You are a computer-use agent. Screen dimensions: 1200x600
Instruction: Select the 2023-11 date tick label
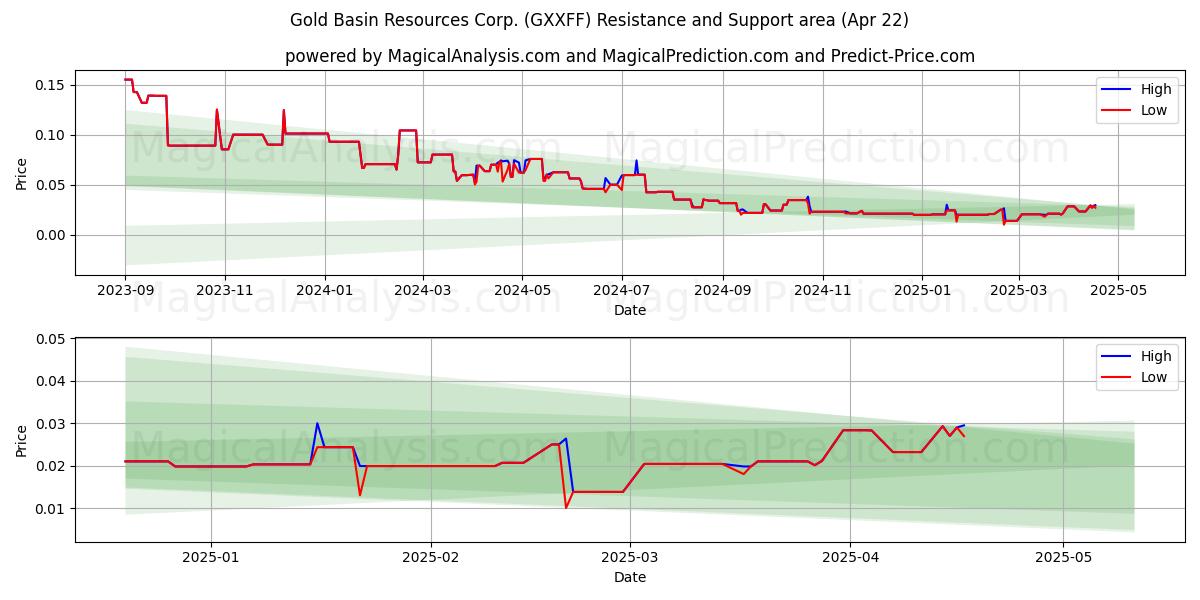coord(224,291)
